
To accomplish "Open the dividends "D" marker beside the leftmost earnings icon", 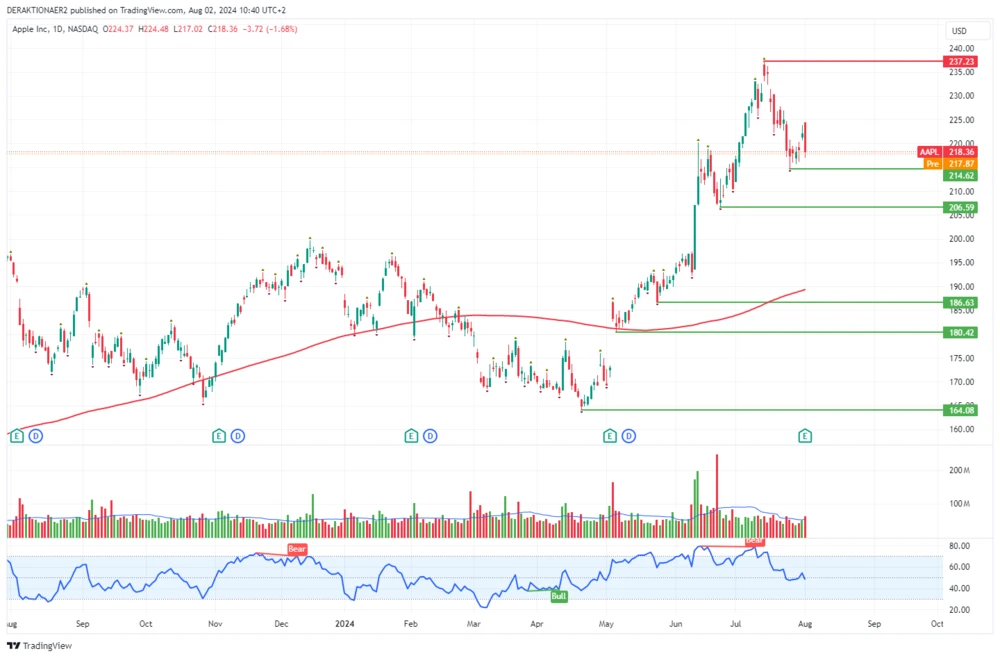I will click(36, 436).
